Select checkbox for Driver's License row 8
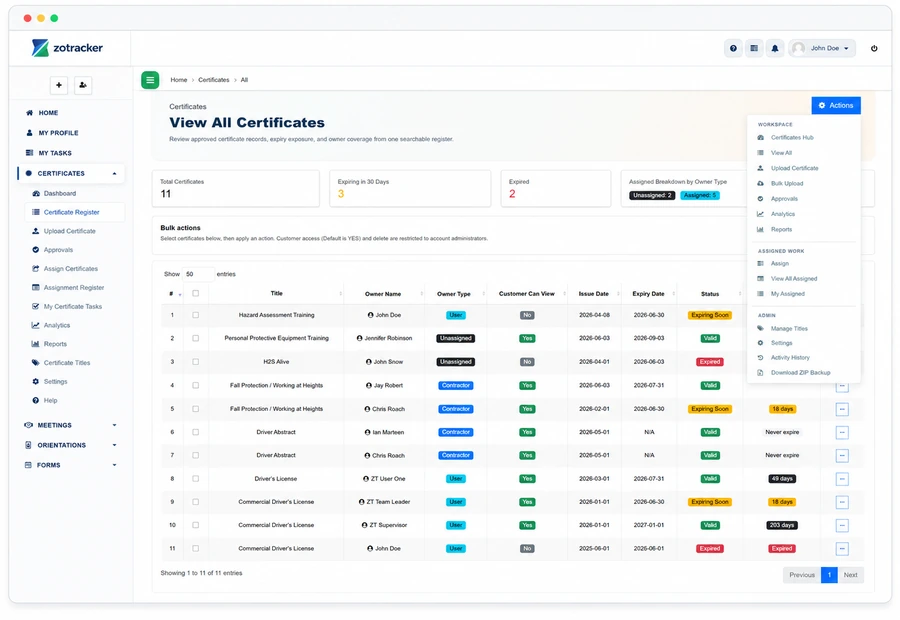900x620 pixels. pos(196,478)
